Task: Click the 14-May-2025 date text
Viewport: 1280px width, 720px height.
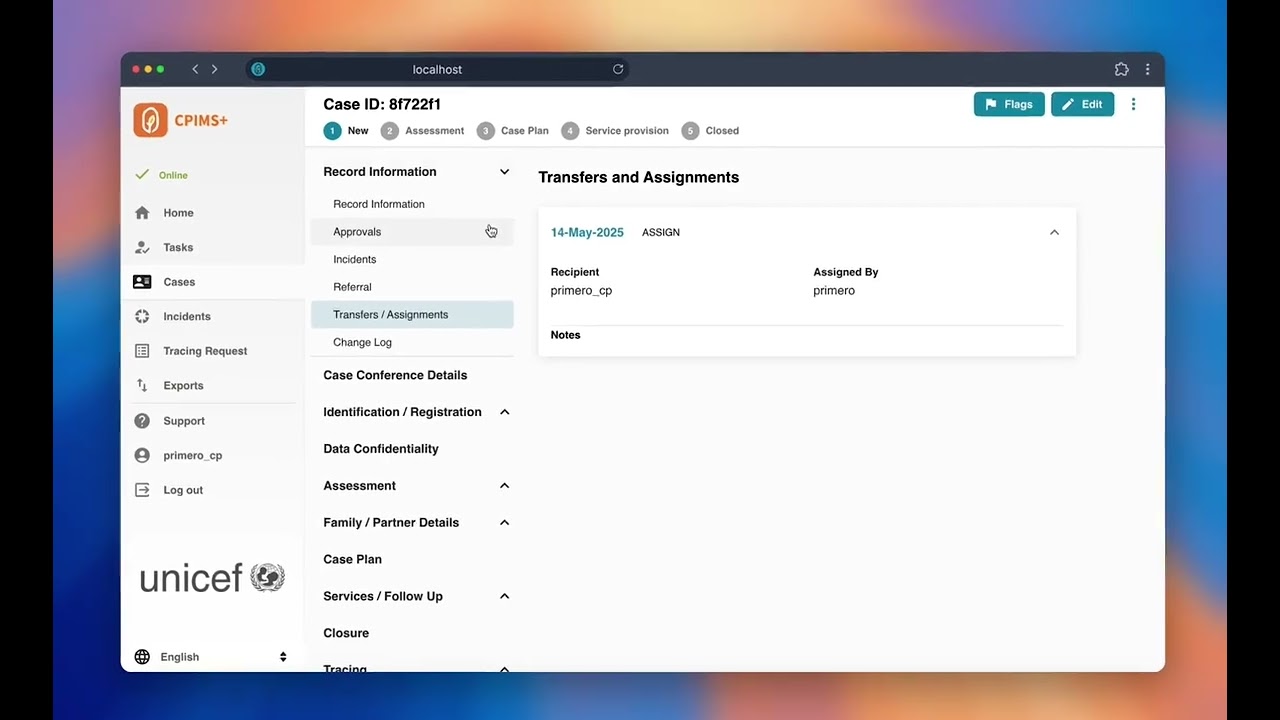Action: 587,232
